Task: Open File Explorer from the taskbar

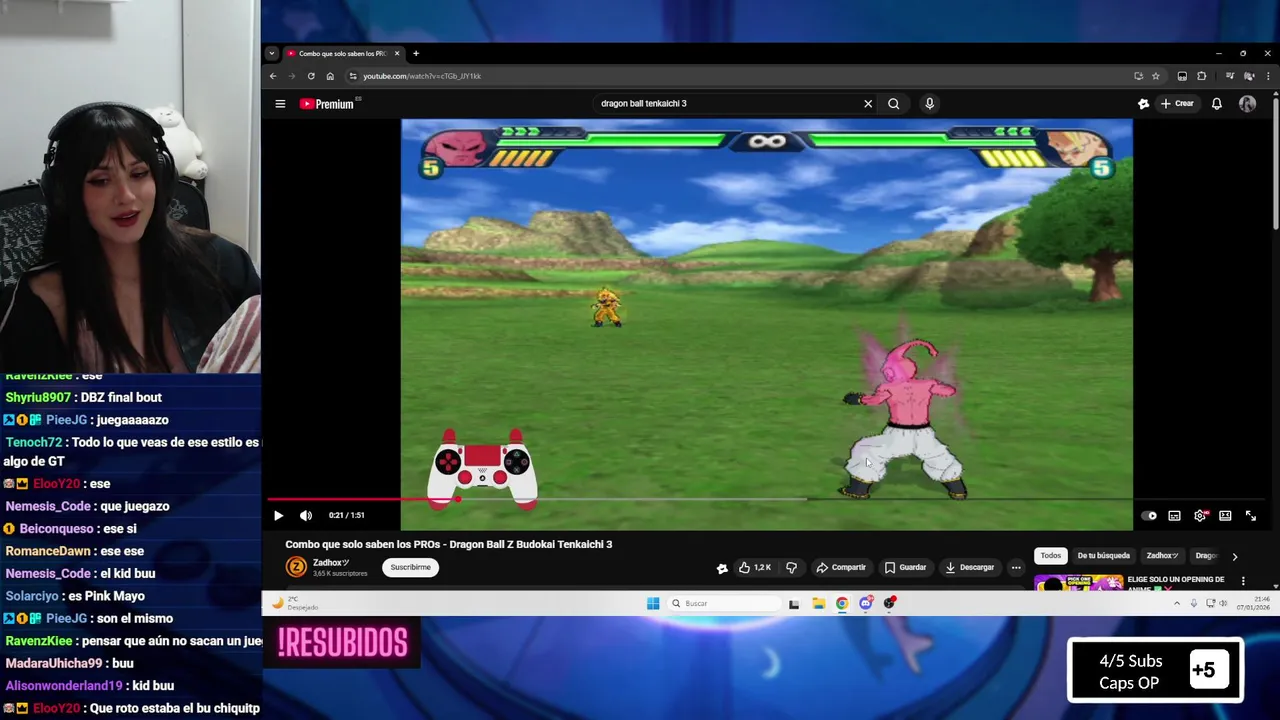Action: click(818, 603)
